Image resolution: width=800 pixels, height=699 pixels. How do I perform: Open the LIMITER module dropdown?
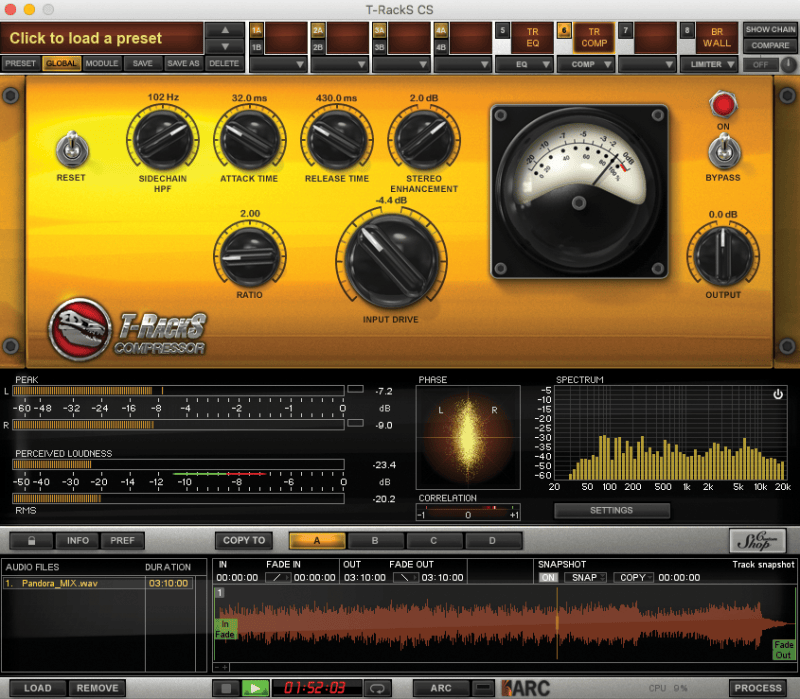[709, 64]
